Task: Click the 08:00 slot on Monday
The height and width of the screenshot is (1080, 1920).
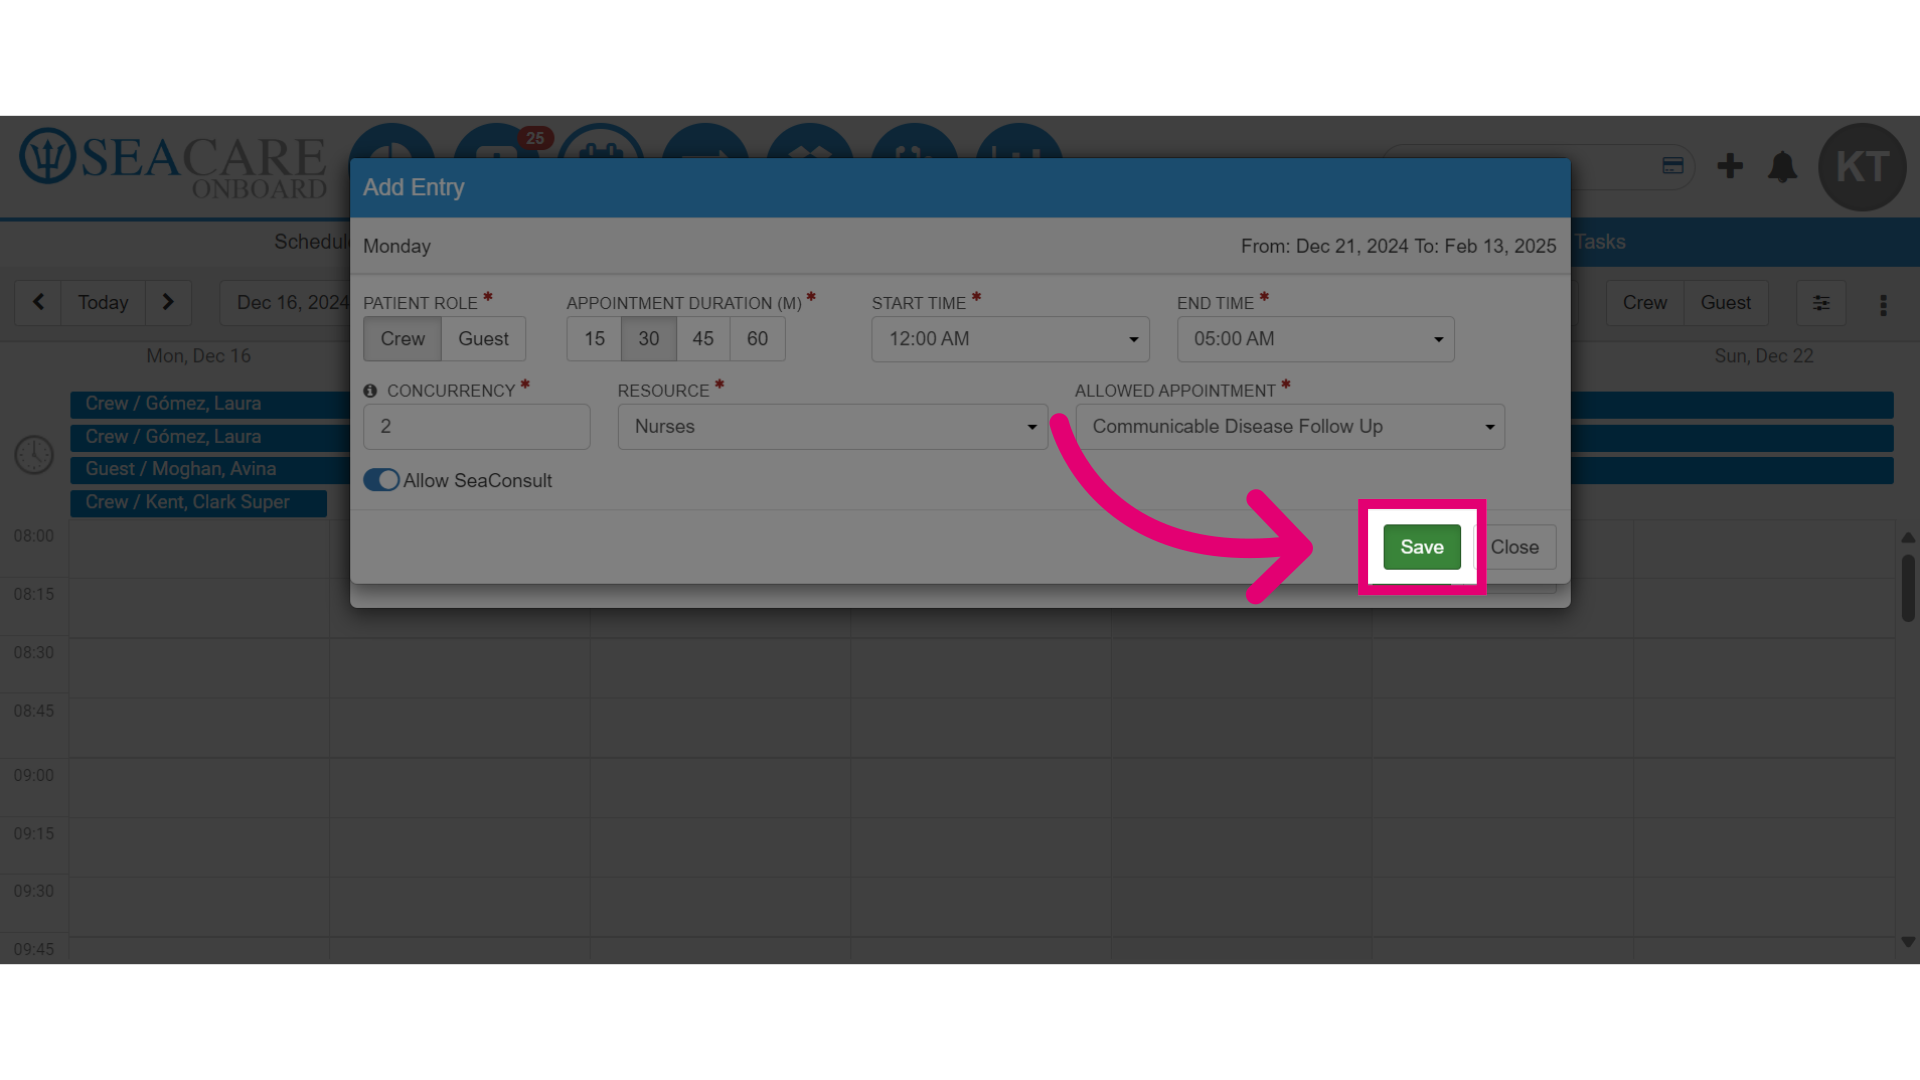Action: (x=199, y=549)
